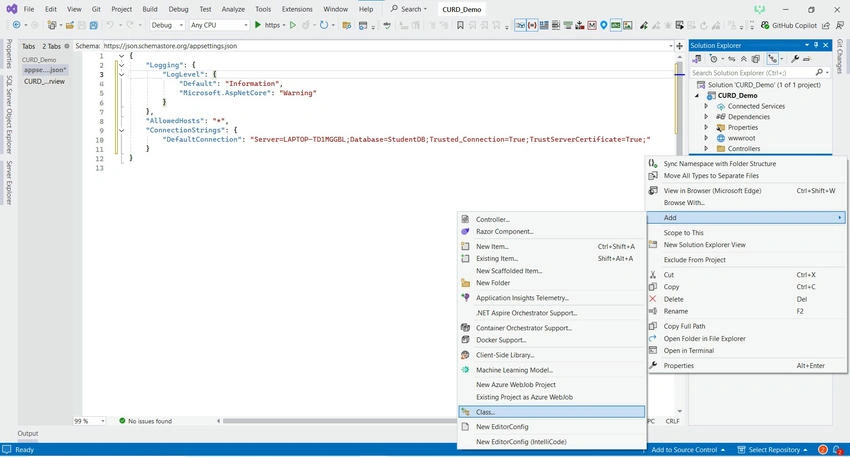Click Rename in the context menu
This screenshot has width=850, height=457.
click(746, 311)
